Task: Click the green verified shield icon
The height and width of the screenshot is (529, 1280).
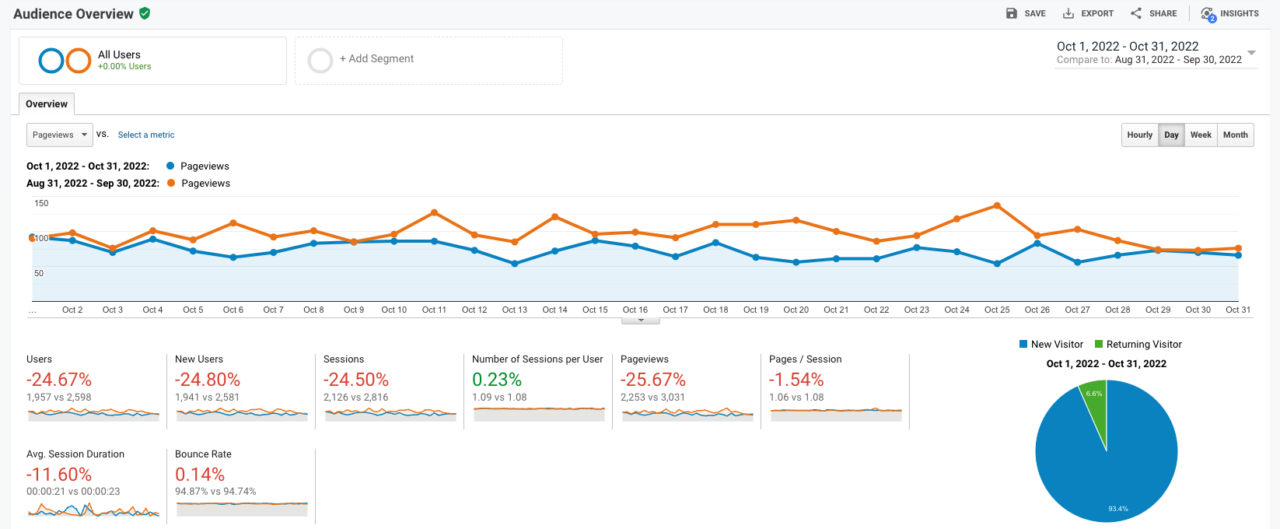Action: 145,13
